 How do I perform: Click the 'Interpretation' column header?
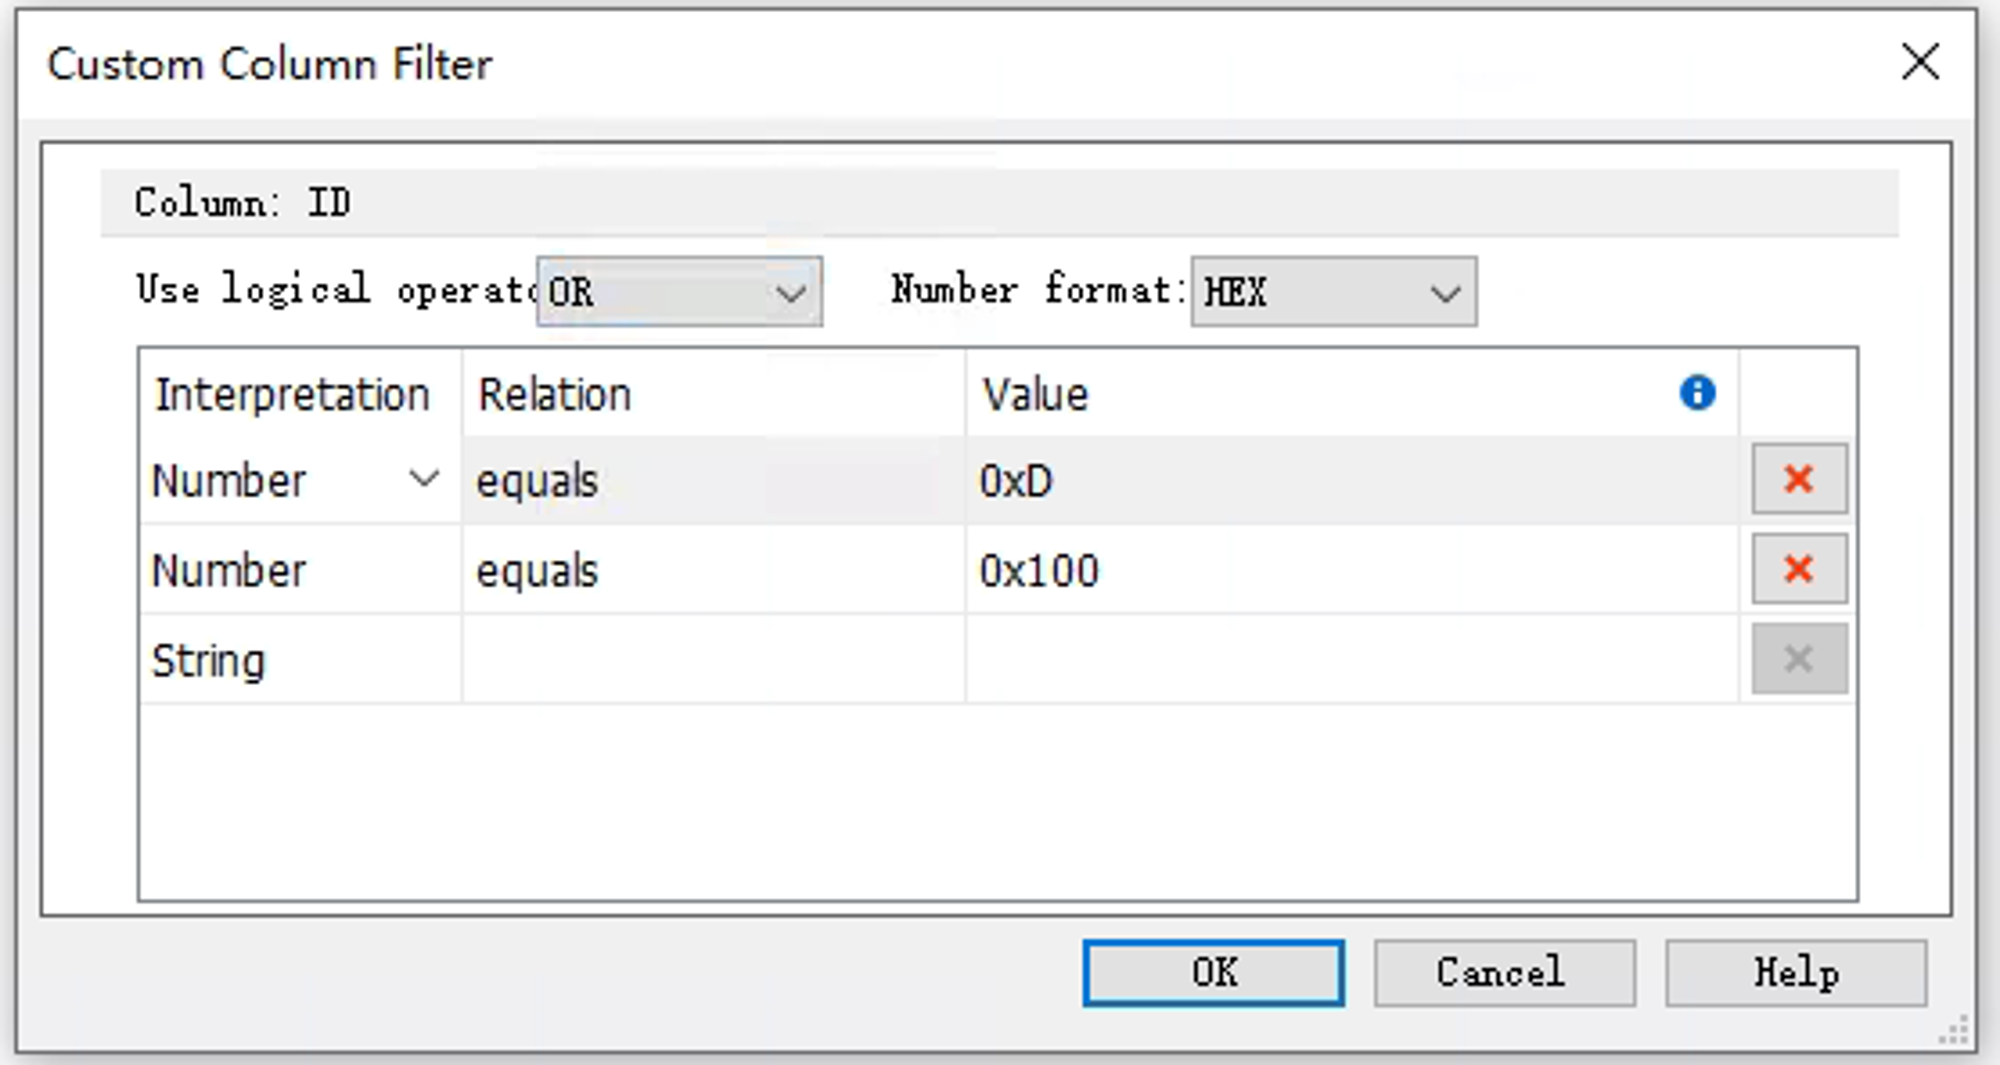[x=300, y=393]
